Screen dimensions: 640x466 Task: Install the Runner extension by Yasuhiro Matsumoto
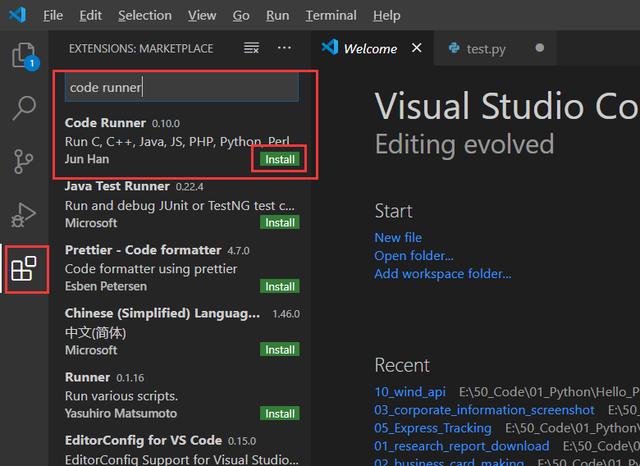tap(280, 413)
